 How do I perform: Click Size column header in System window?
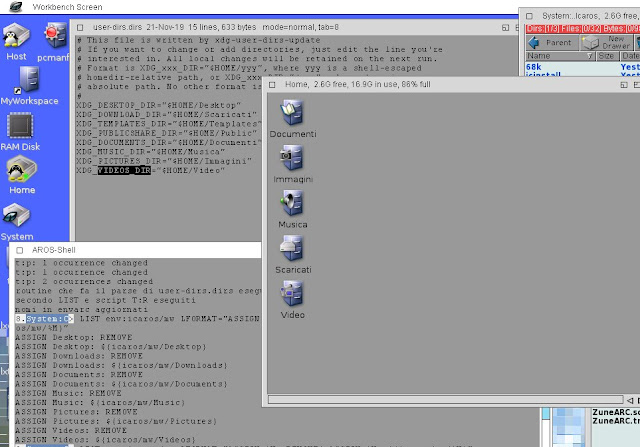(607, 56)
